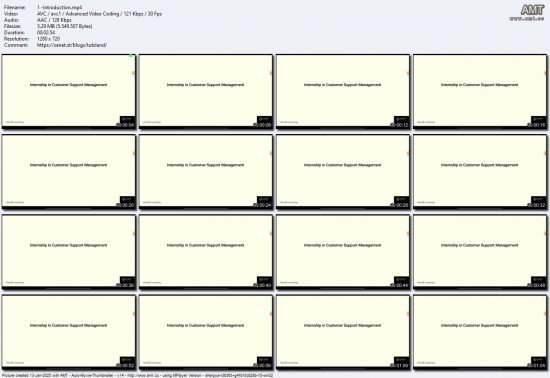Choose the thumbnail marked 00:00:32

click(x=480, y=171)
